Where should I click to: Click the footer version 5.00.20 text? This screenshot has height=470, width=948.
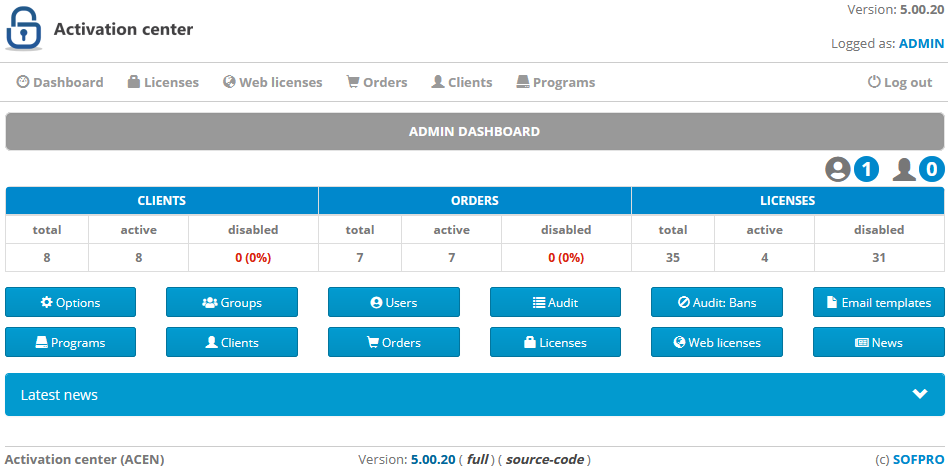click(x=433, y=460)
